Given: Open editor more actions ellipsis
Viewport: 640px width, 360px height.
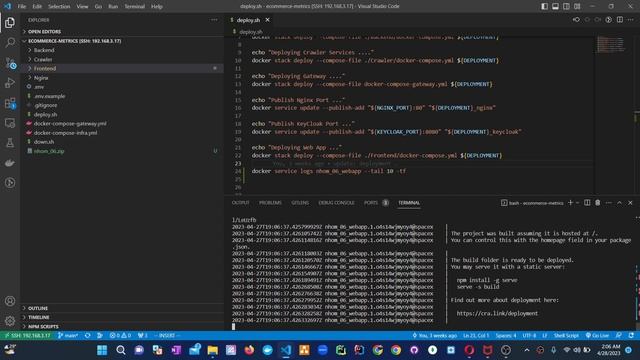Looking at the screenshot, I should pyautogui.click(x=631, y=20).
